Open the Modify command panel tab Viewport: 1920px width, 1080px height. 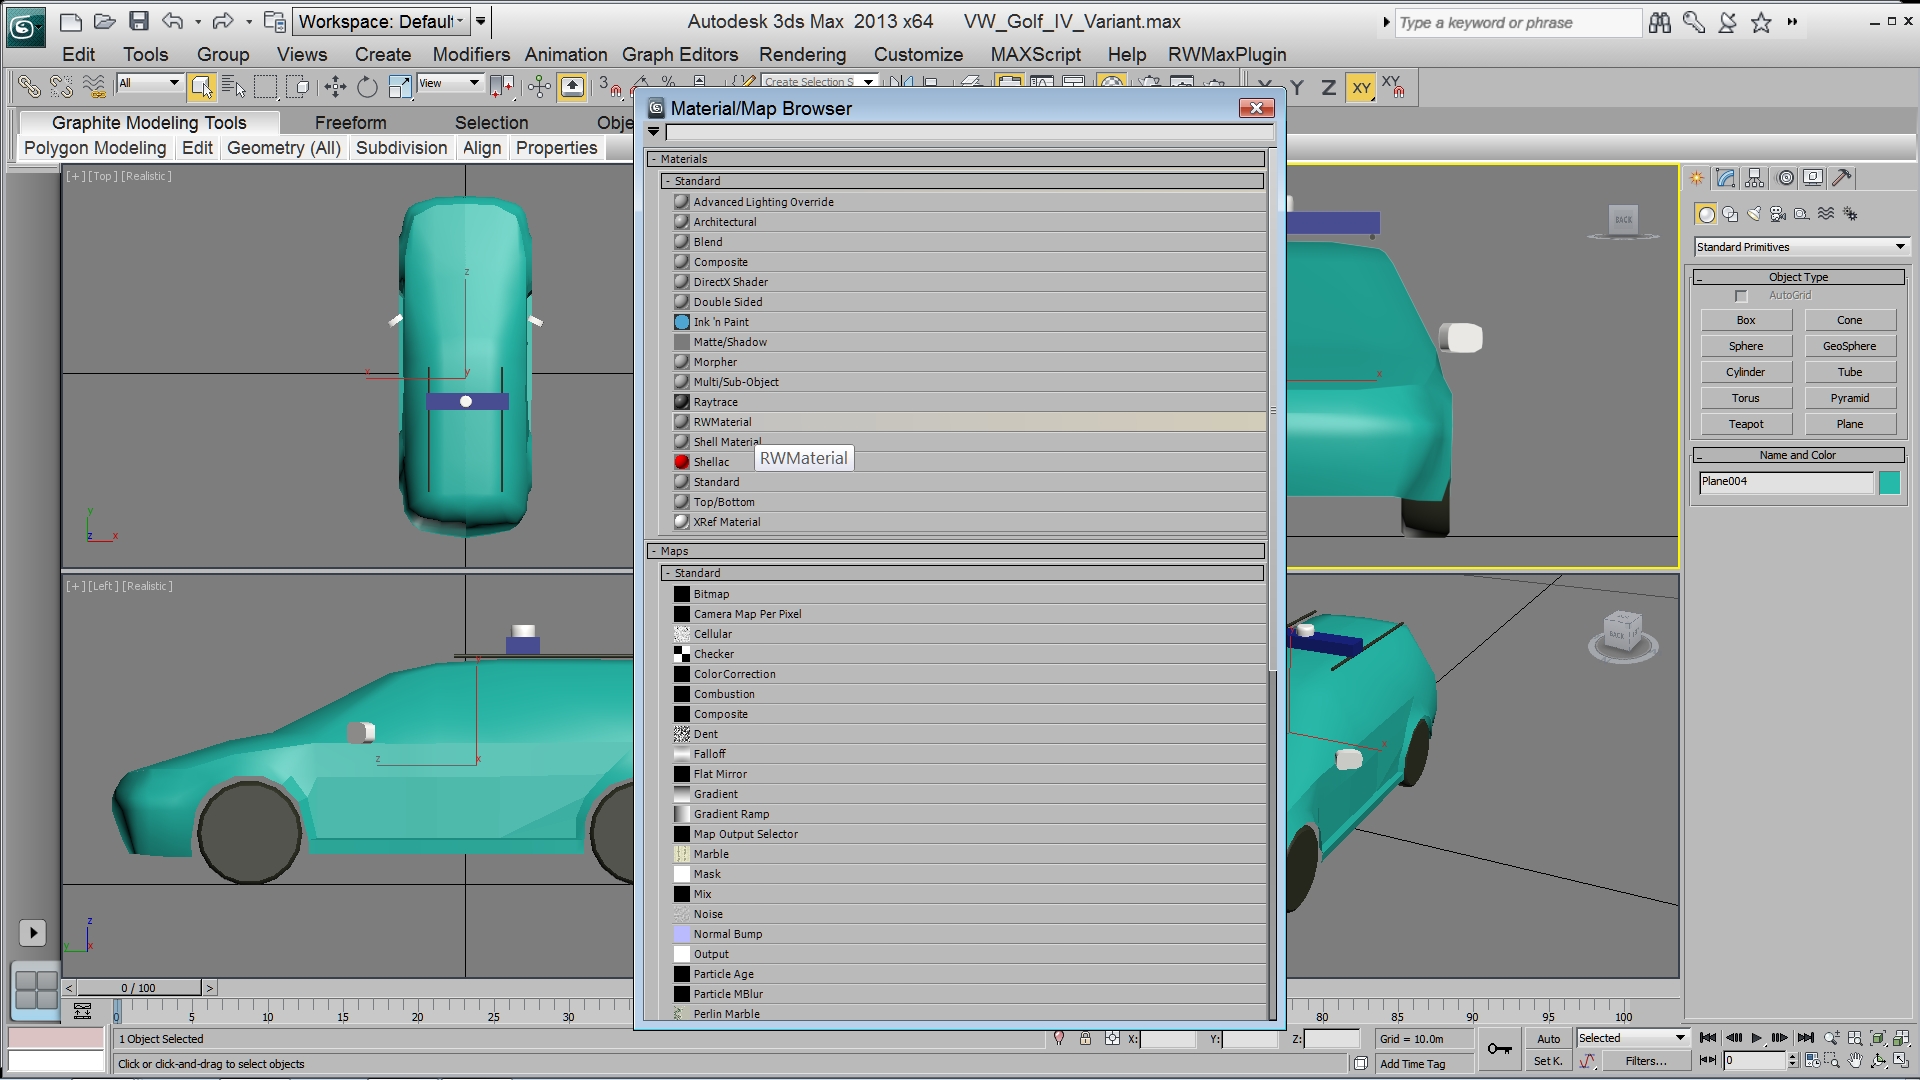pyautogui.click(x=1726, y=178)
